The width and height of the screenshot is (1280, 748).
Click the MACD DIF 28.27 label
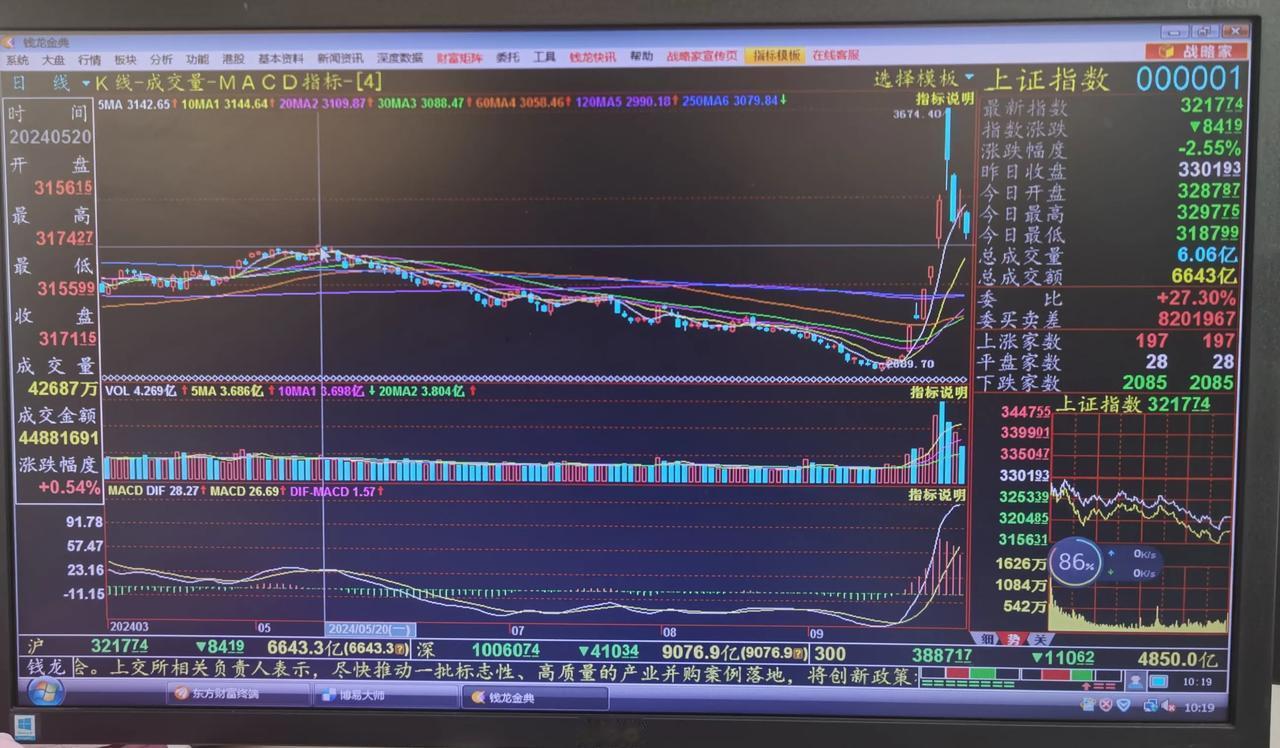(155, 491)
